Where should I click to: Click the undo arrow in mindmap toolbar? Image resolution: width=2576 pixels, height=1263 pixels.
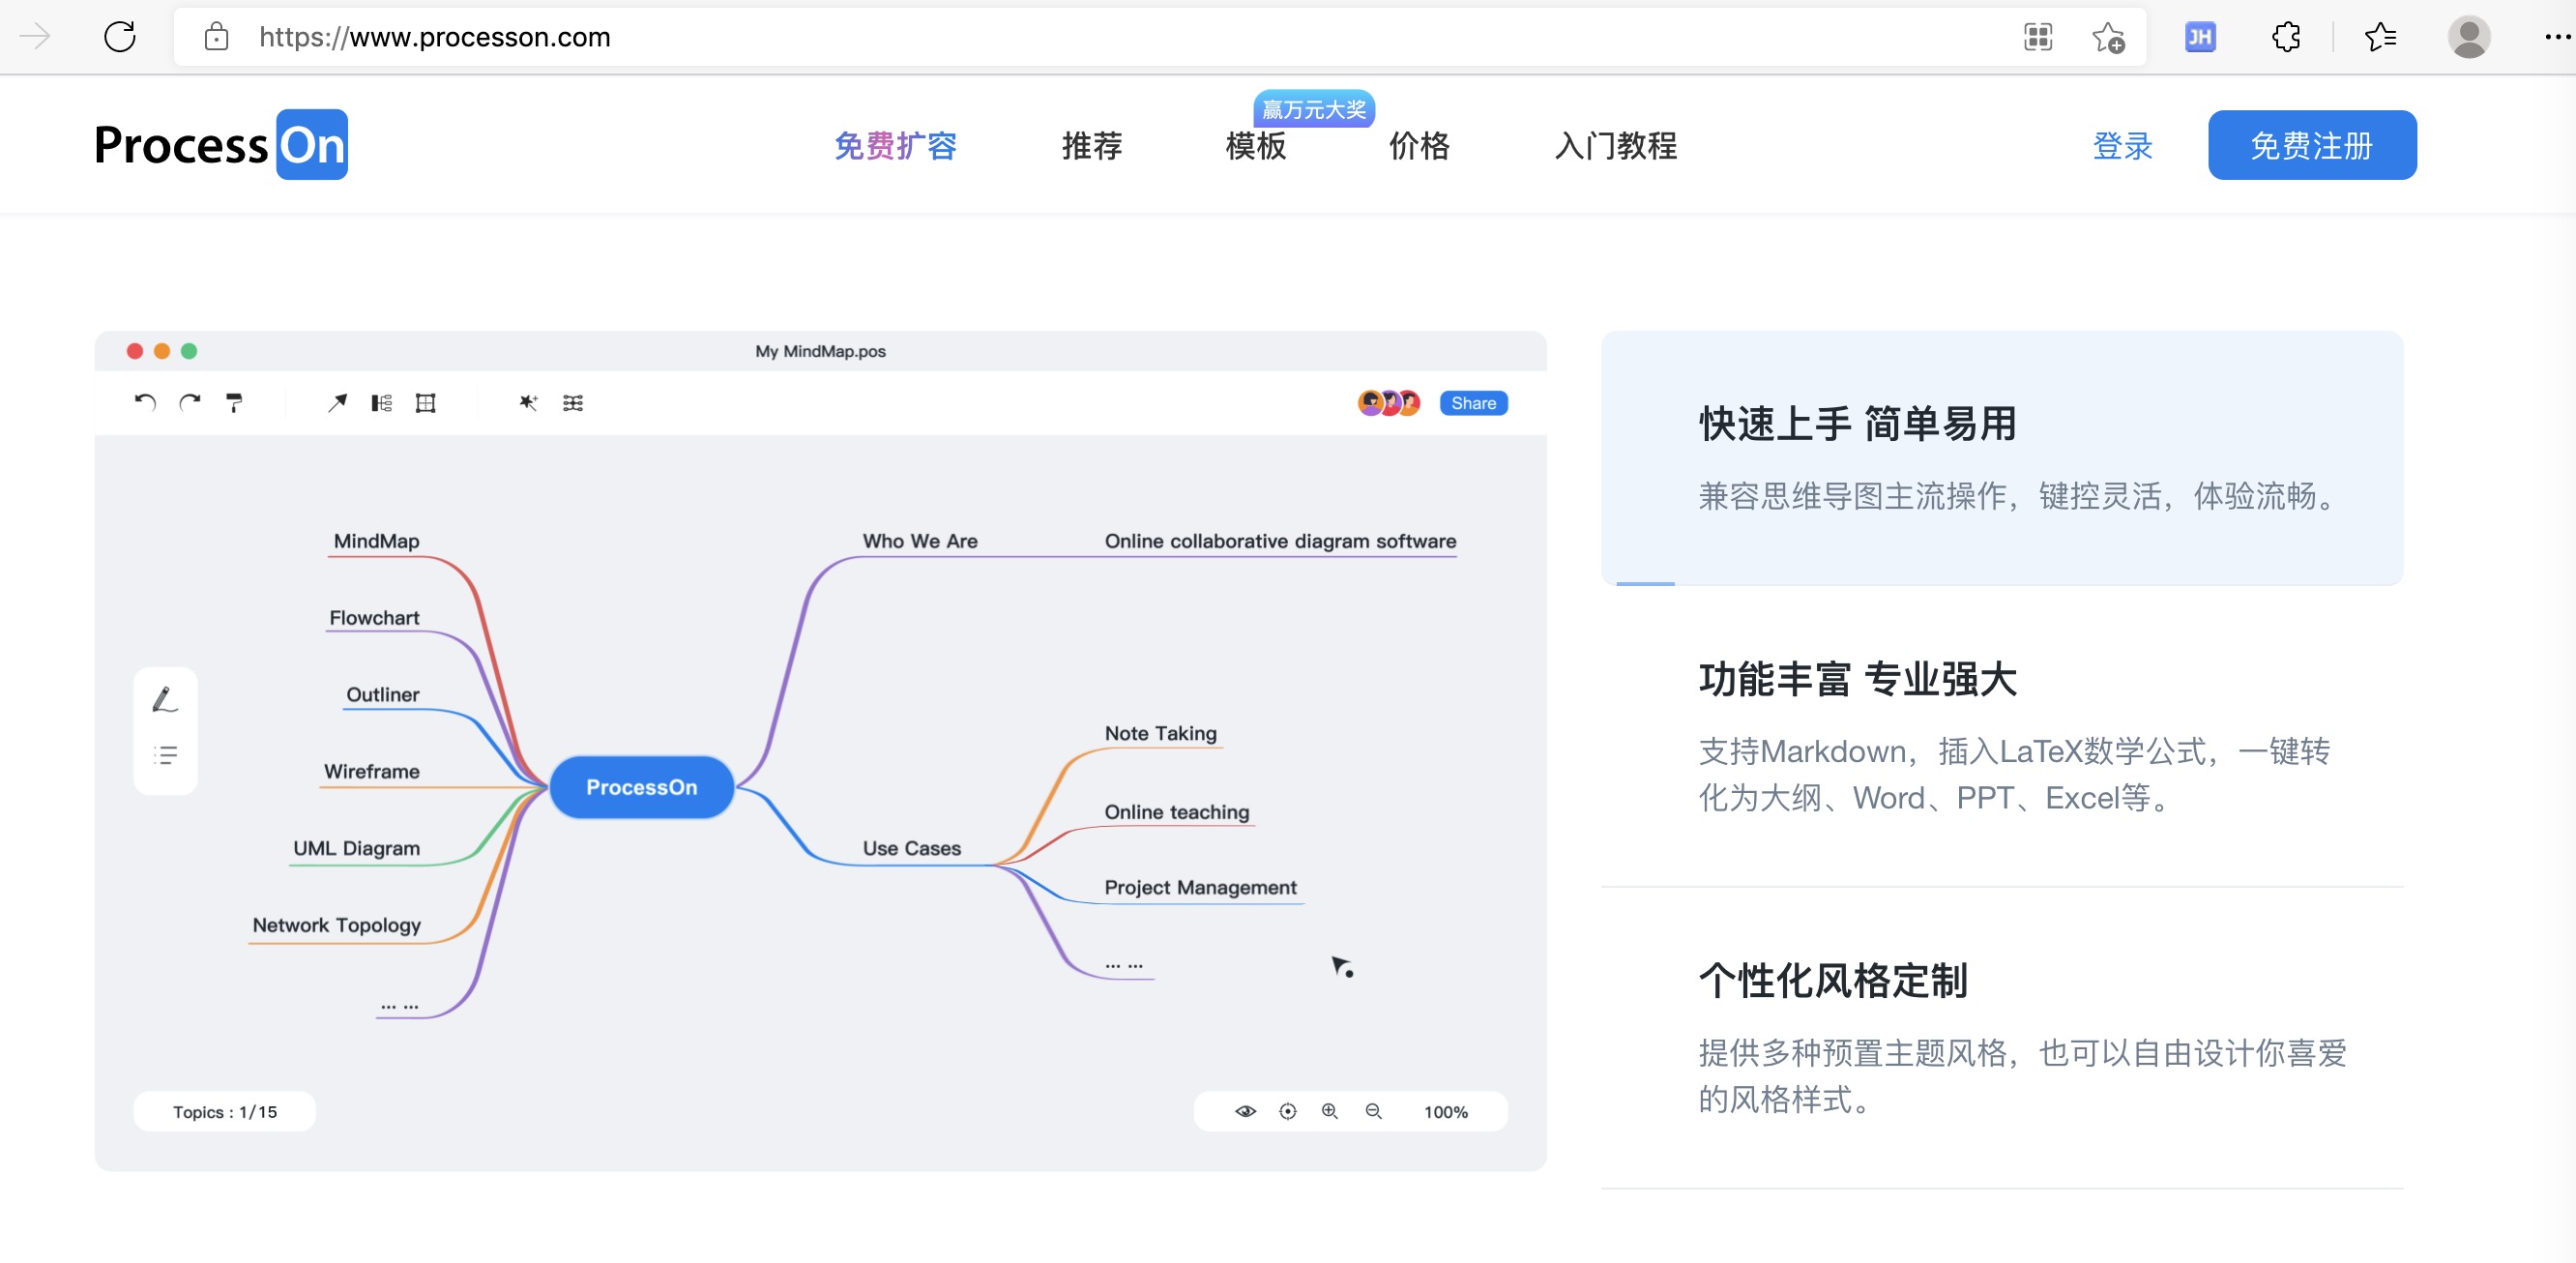145,402
